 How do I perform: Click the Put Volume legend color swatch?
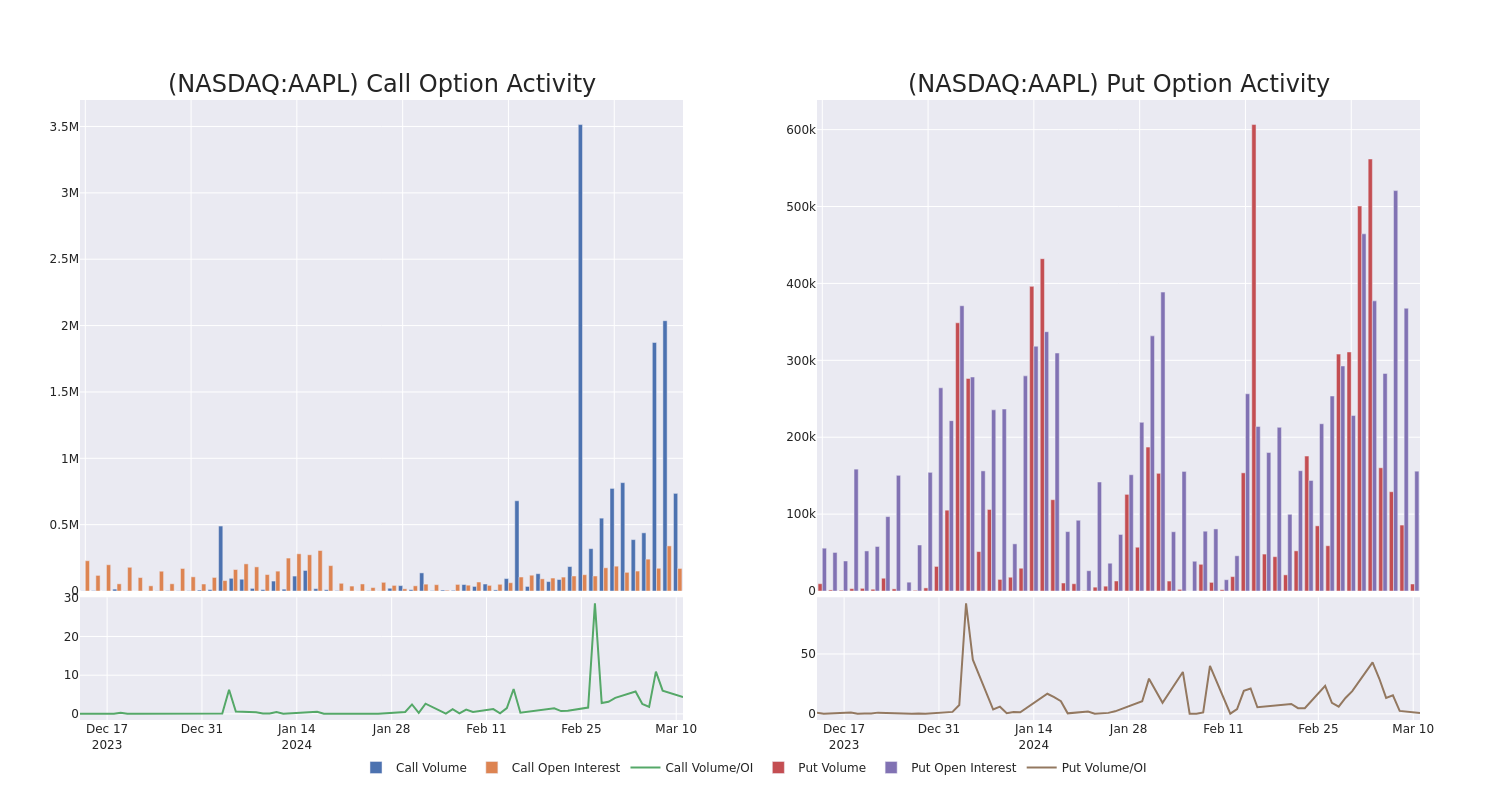(778, 768)
